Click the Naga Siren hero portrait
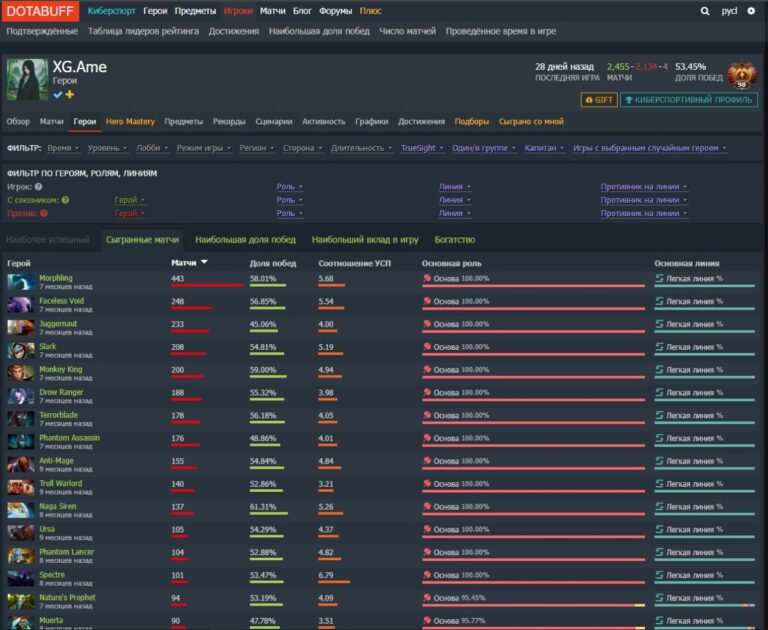This screenshot has width=768, height=630. (x=21, y=510)
